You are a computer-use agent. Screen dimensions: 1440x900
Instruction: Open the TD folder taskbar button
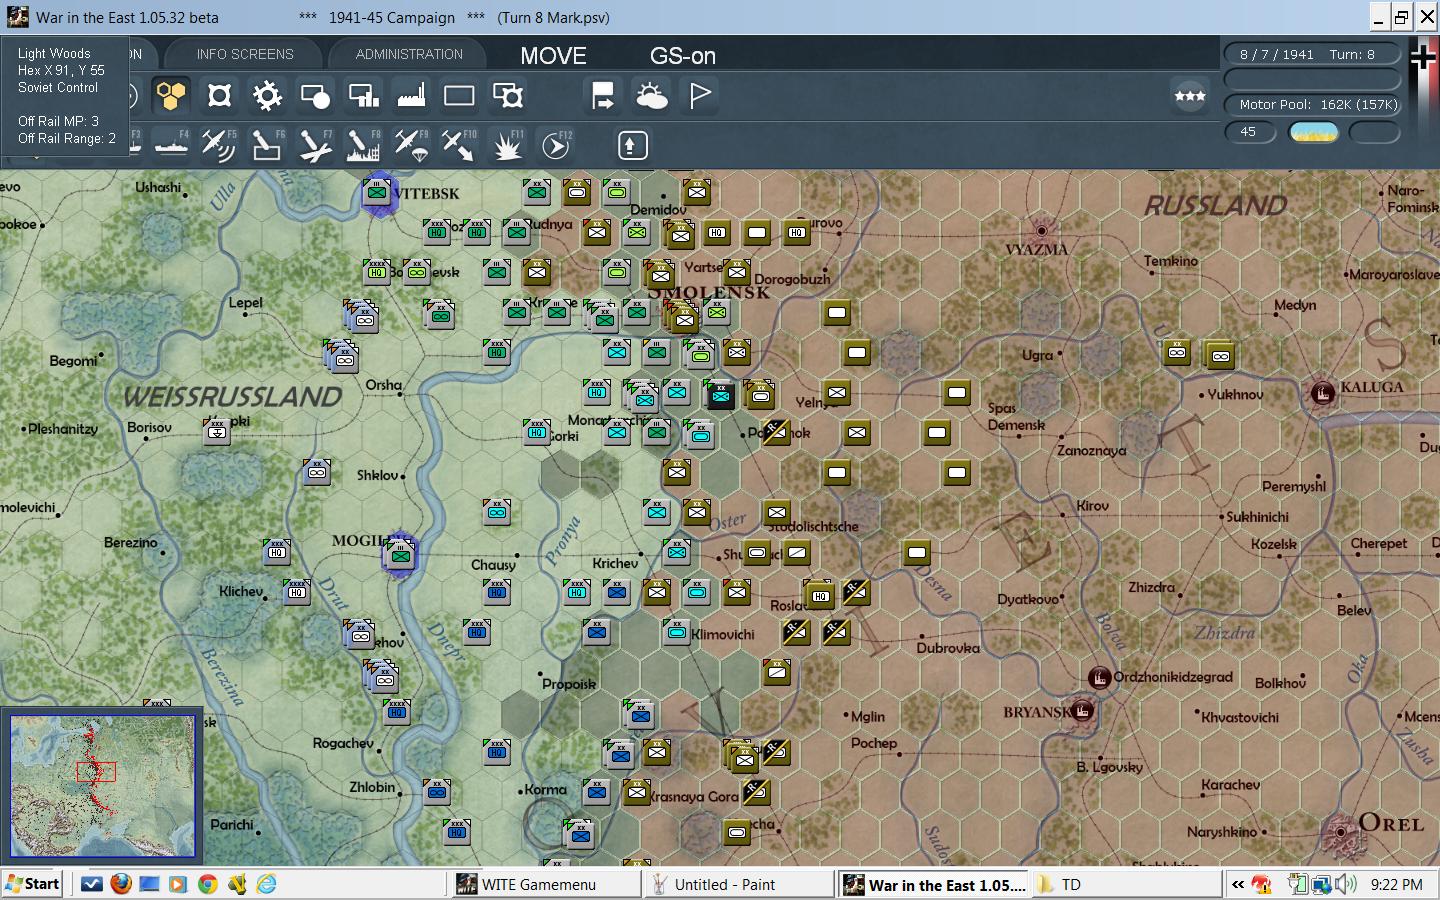click(1125, 884)
